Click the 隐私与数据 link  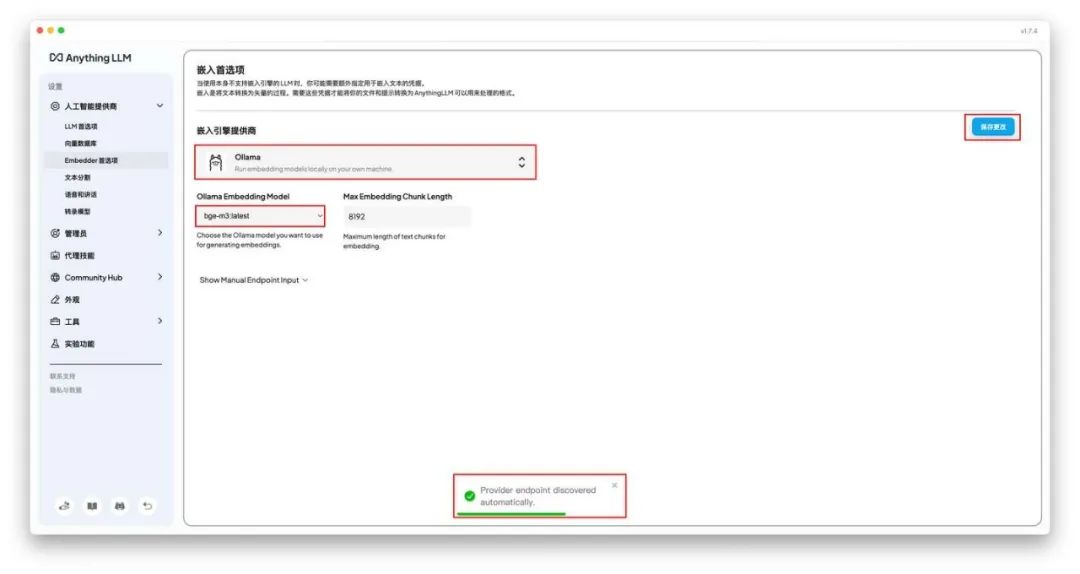[x=65, y=390]
